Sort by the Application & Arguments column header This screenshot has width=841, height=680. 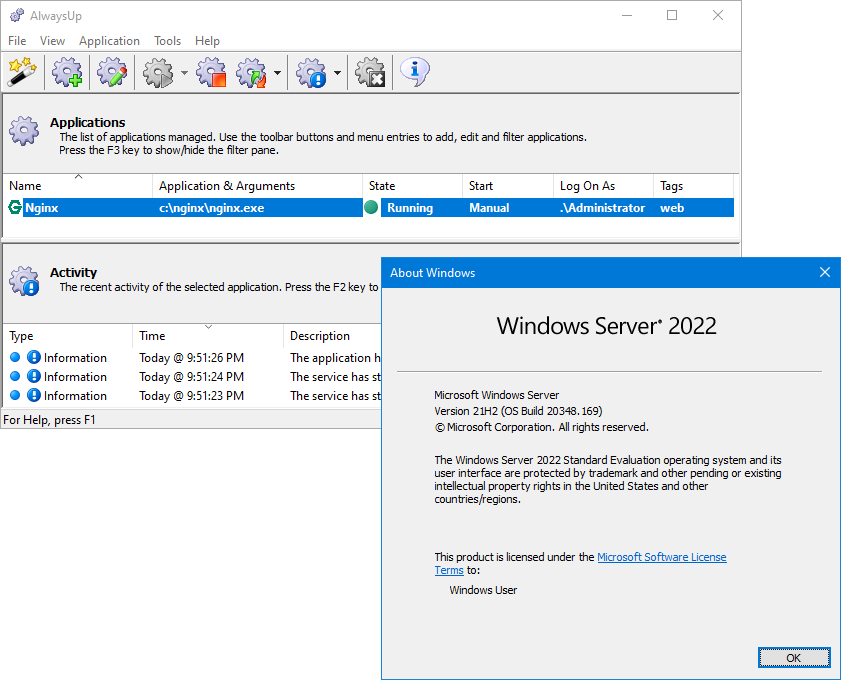257,186
